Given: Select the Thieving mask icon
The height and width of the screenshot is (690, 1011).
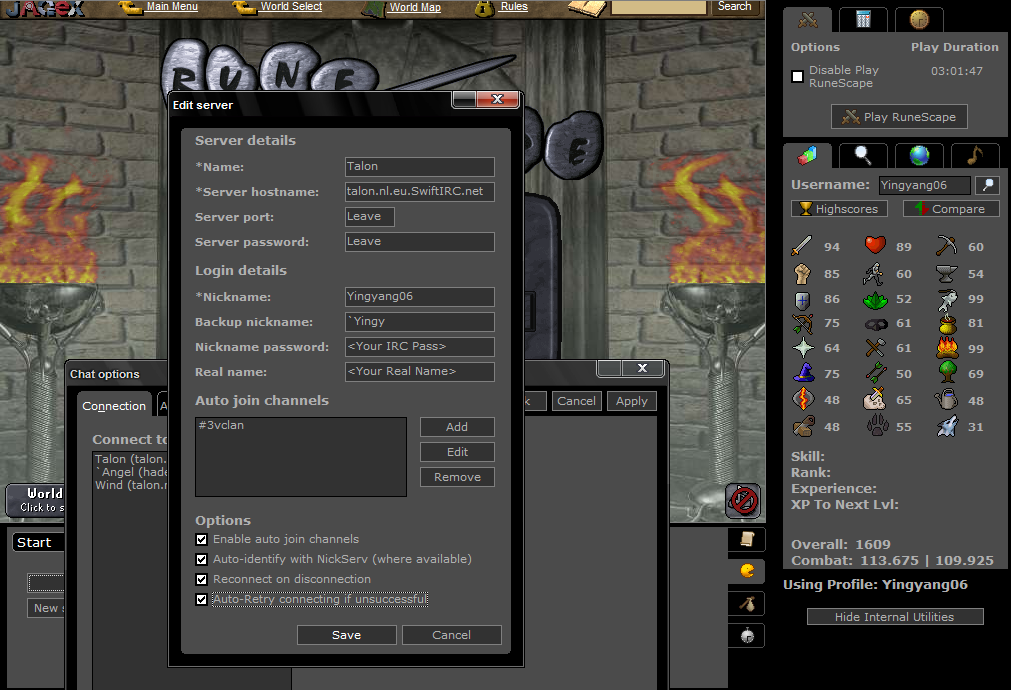Looking at the screenshot, I should click(x=875, y=323).
